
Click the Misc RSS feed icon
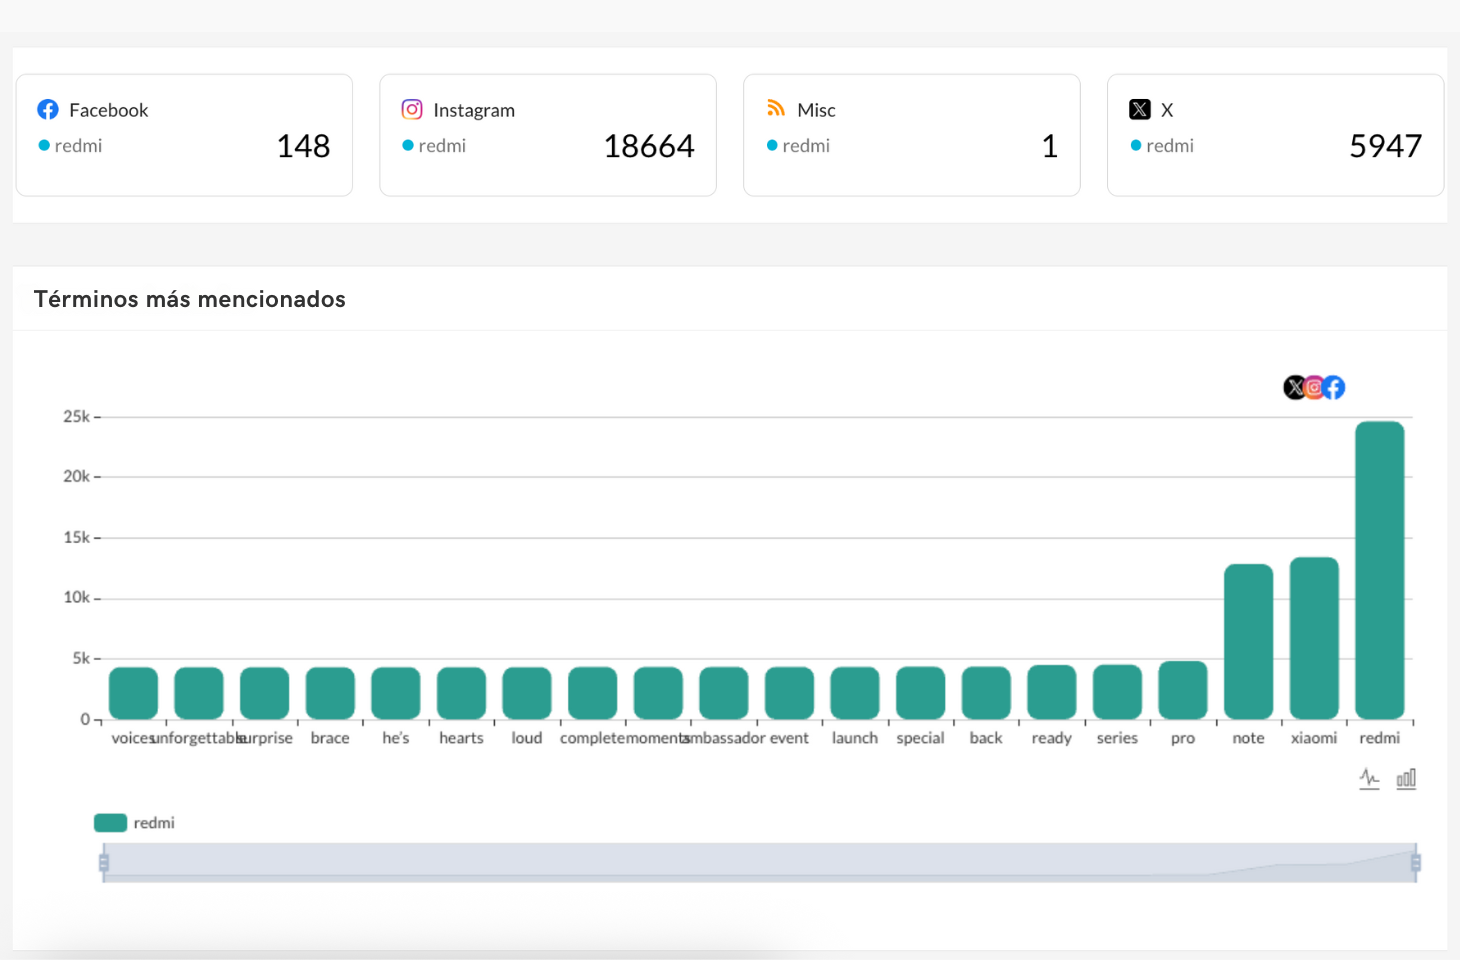(x=776, y=108)
